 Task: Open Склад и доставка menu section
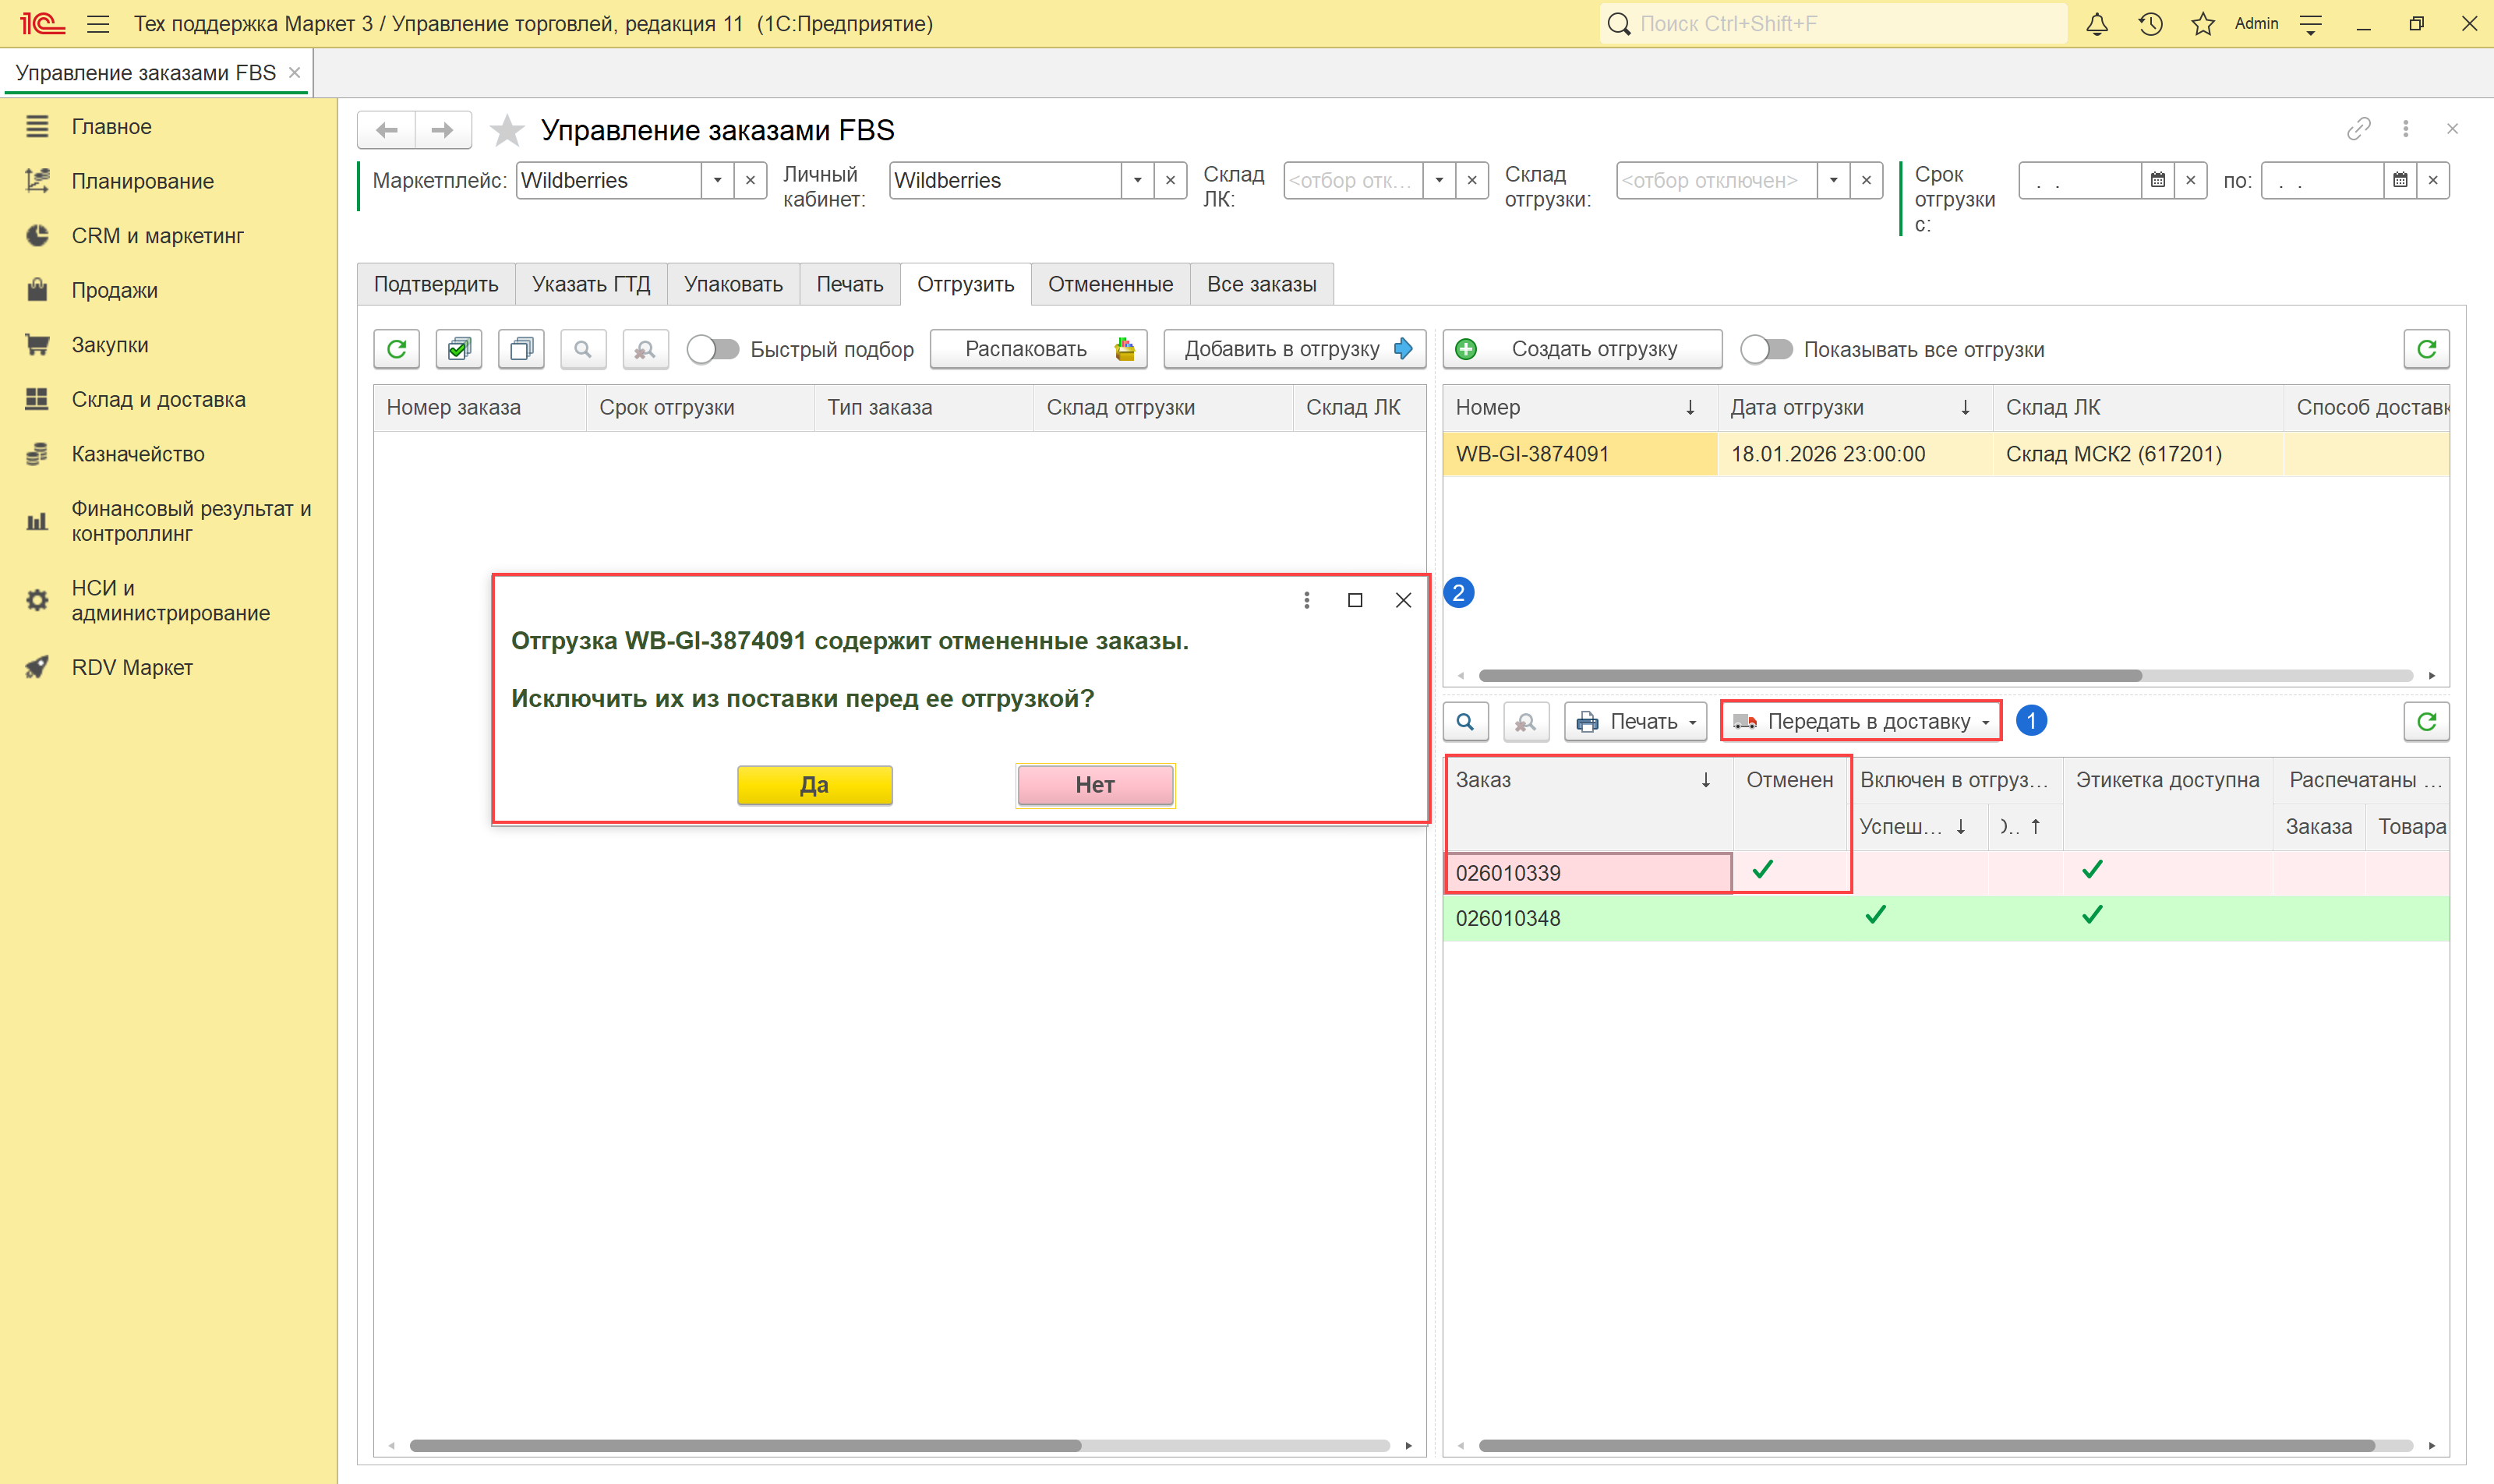[x=158, y=399]
